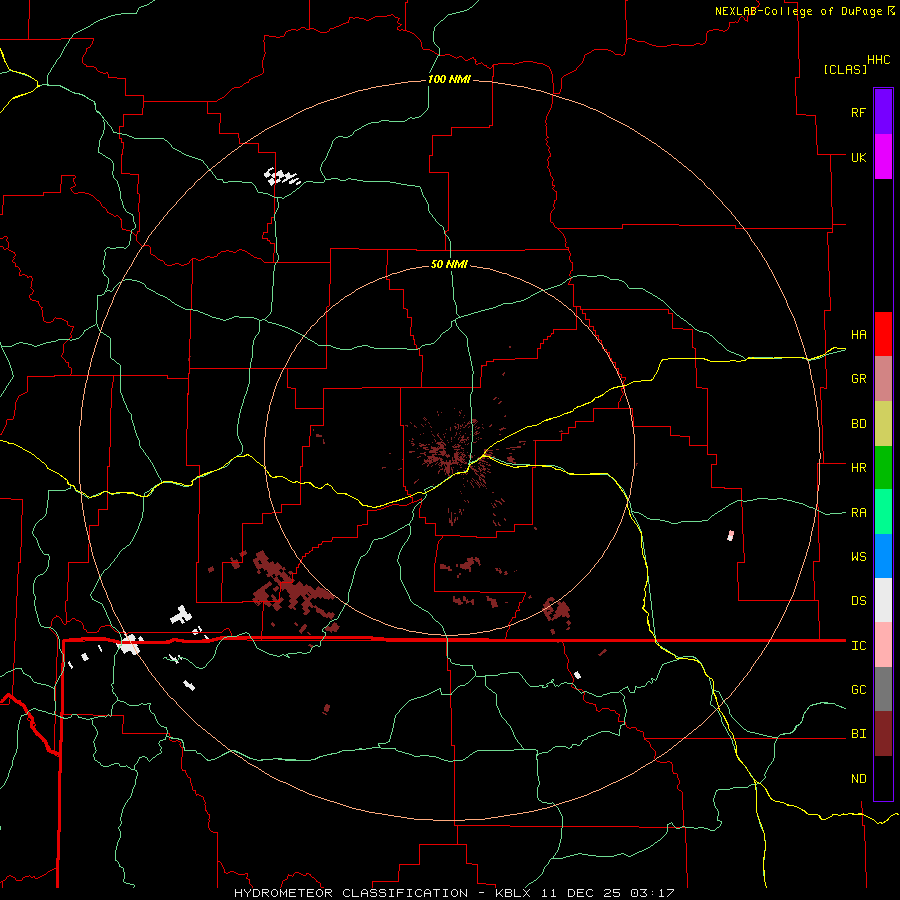900x900 pixels.
Task: Pick the RA light-green legend color
Action: 883,512
